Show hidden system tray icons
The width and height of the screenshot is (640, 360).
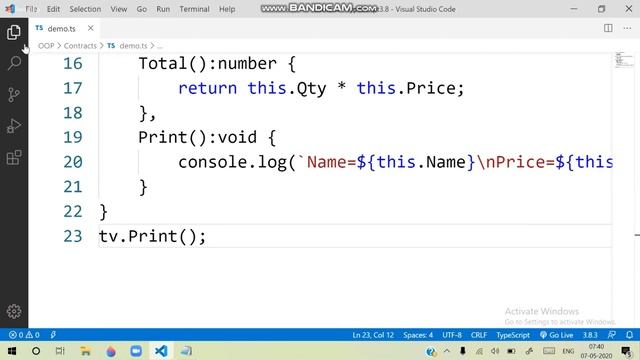pyautogui.click(x=447, y=351)
